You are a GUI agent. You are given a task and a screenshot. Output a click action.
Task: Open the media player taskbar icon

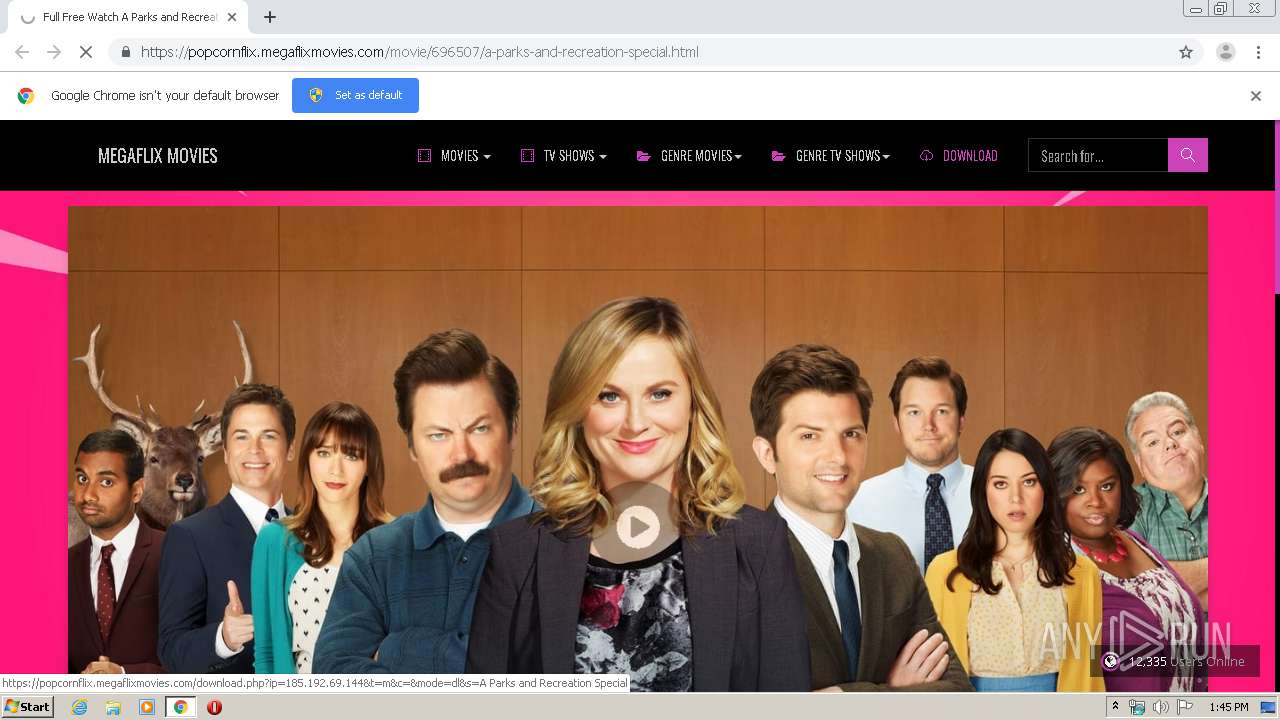pyautogui.click(x=147, y=707)
